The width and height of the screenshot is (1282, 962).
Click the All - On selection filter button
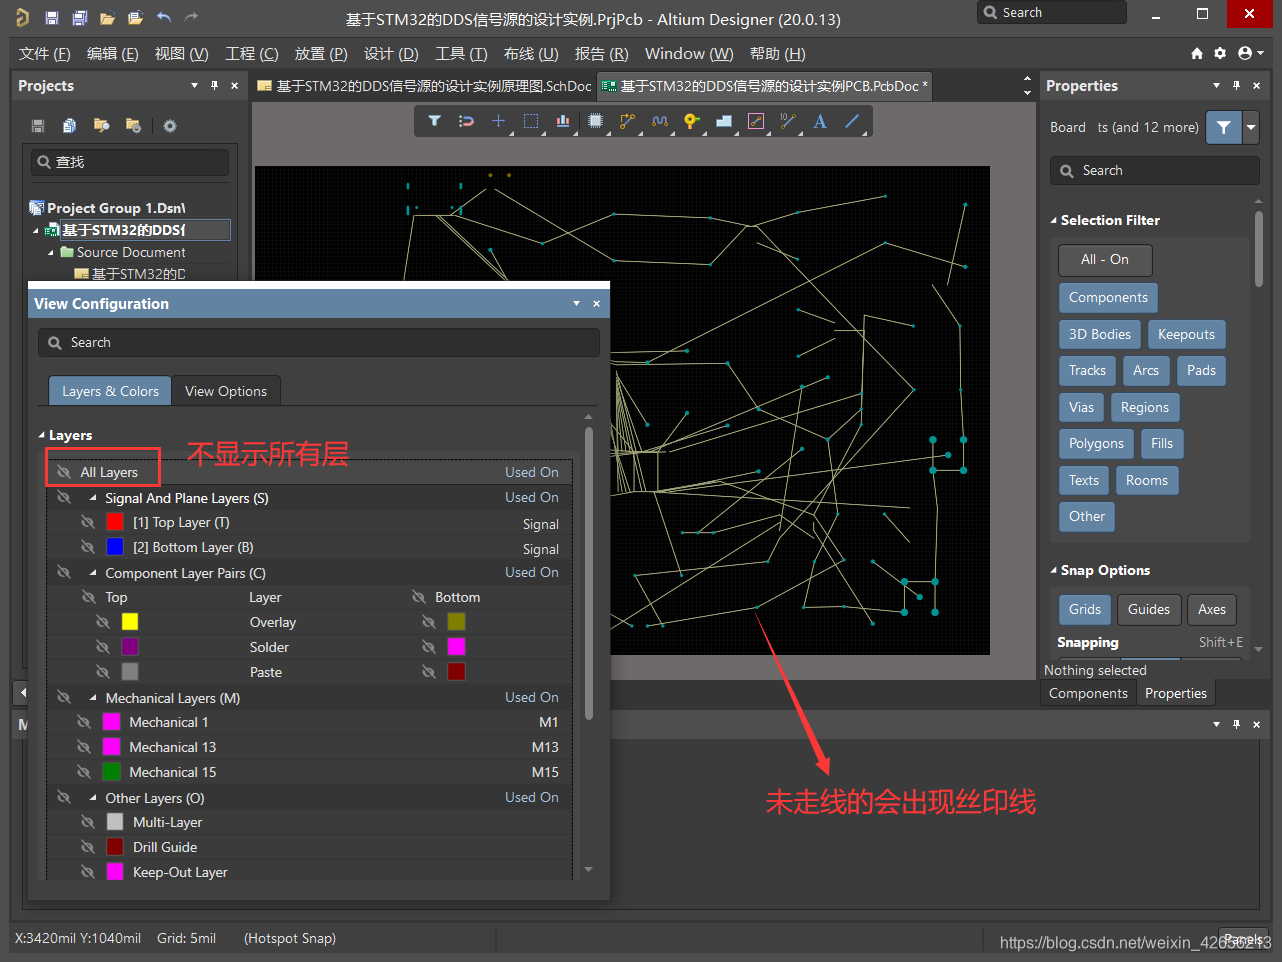(1105, 260)
